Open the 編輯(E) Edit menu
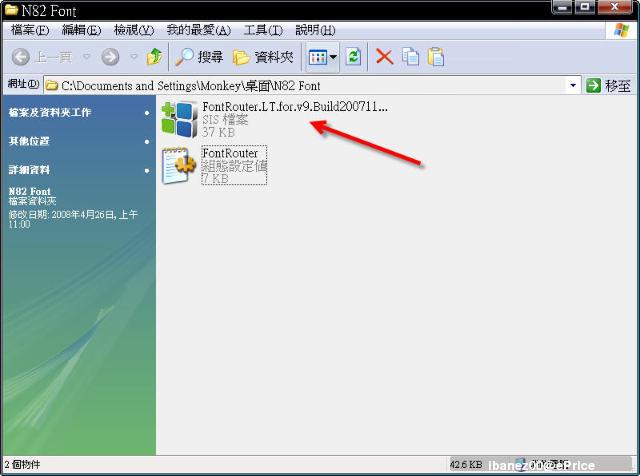 [x=81, y=30]
